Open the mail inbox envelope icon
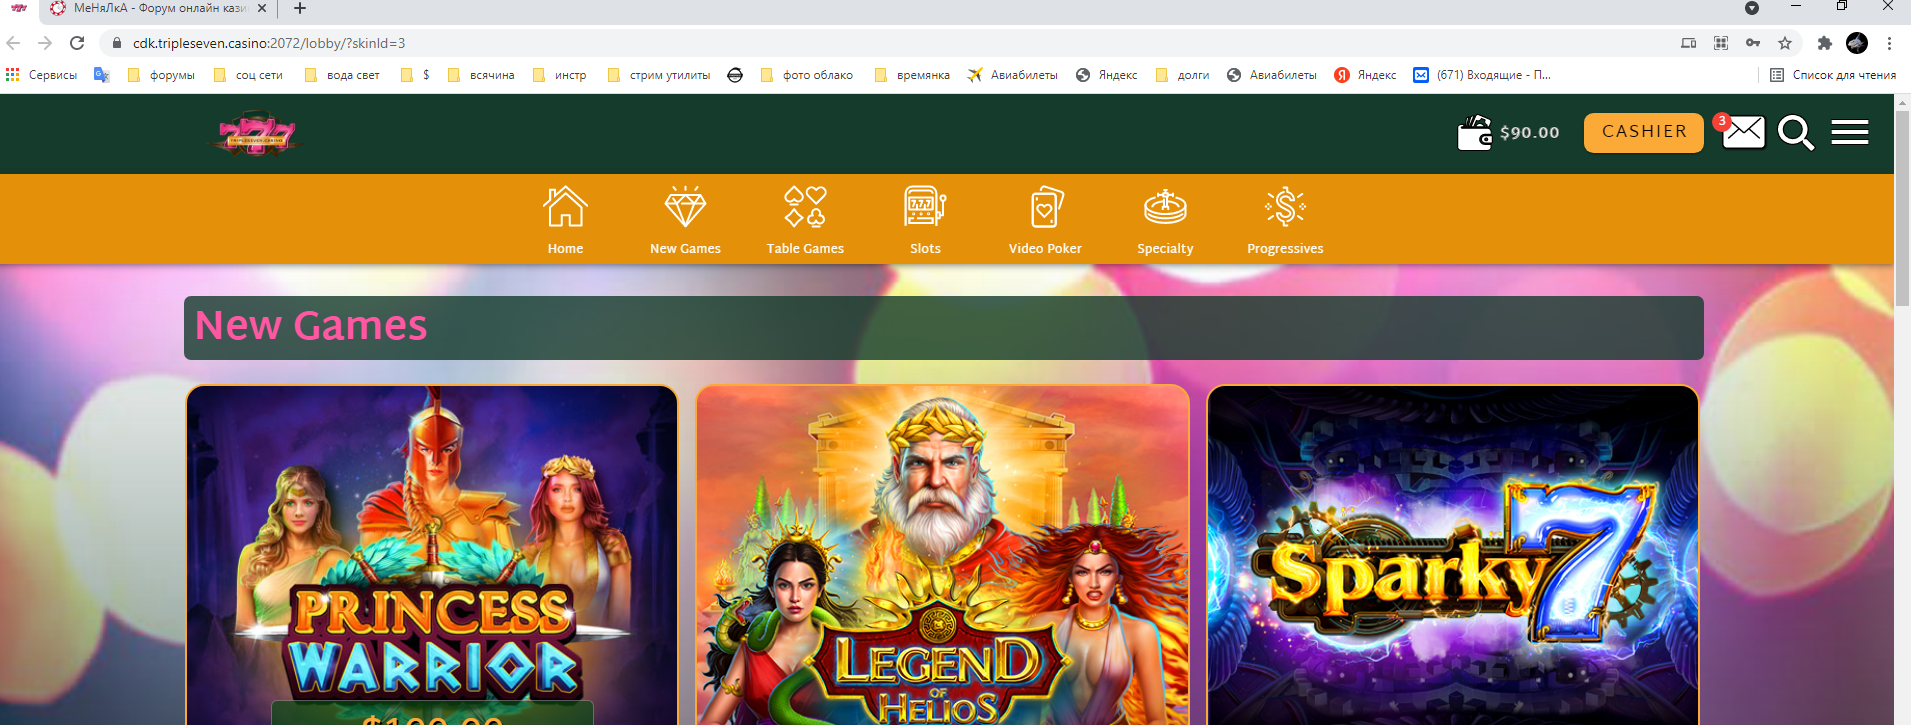1911x725 pixels. [1743, 132]
